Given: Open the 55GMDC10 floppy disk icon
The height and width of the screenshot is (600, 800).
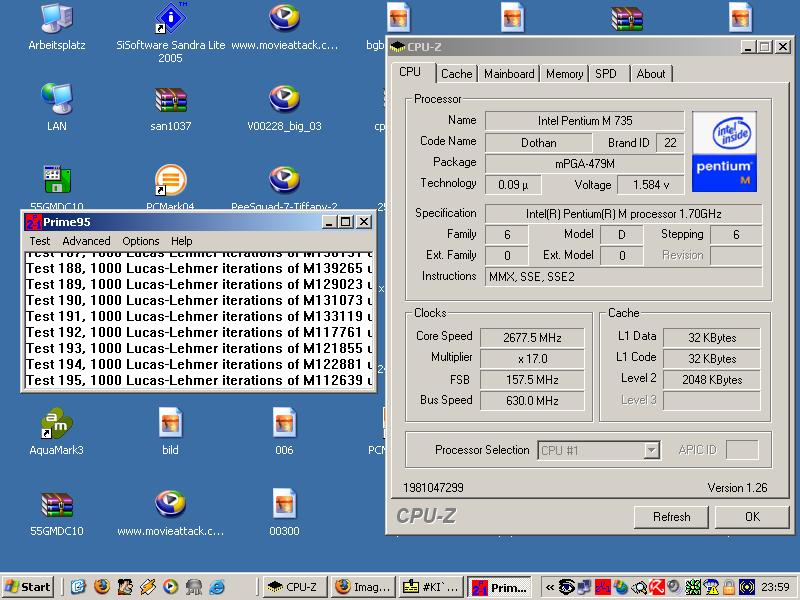Looking at the screenshot, I should (57, 187).
